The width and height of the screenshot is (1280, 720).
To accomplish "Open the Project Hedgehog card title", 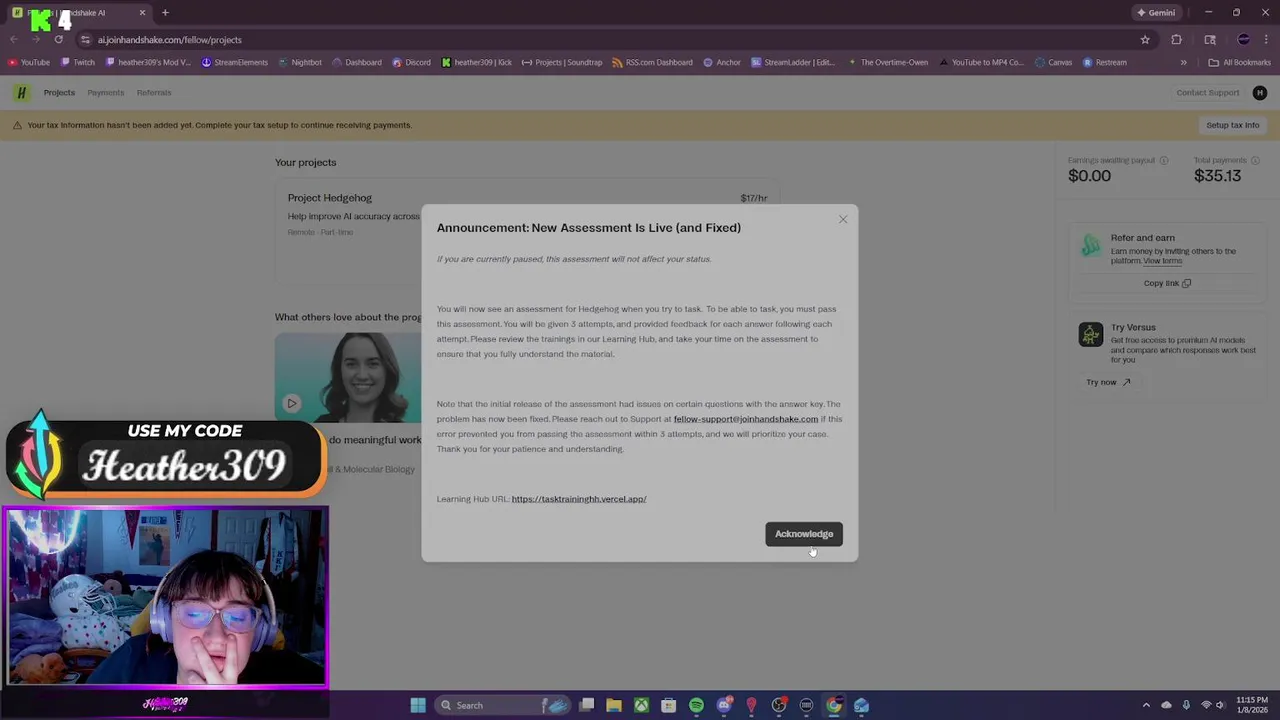I will (330, 198).
